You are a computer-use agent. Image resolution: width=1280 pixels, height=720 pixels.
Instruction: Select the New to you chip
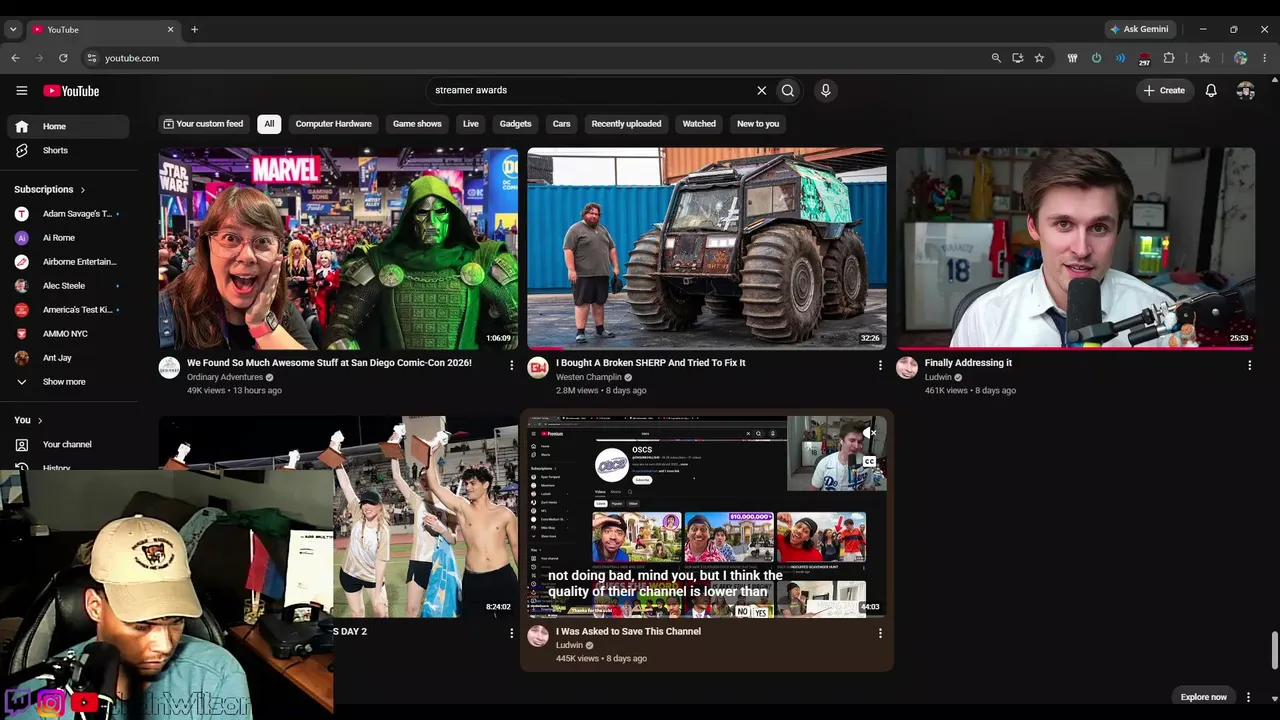pyautogui.click(x=758, y=124)
